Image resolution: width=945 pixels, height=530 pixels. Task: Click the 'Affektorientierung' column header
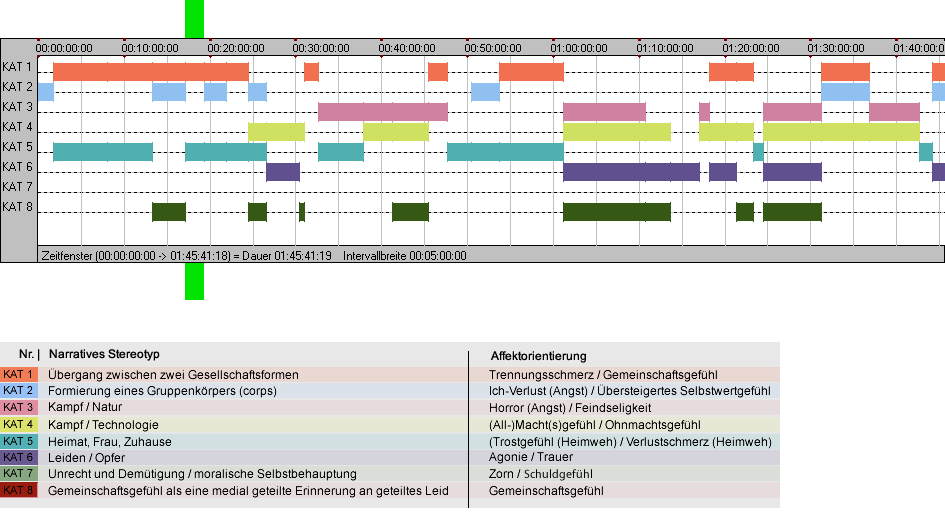coord(538,356)
